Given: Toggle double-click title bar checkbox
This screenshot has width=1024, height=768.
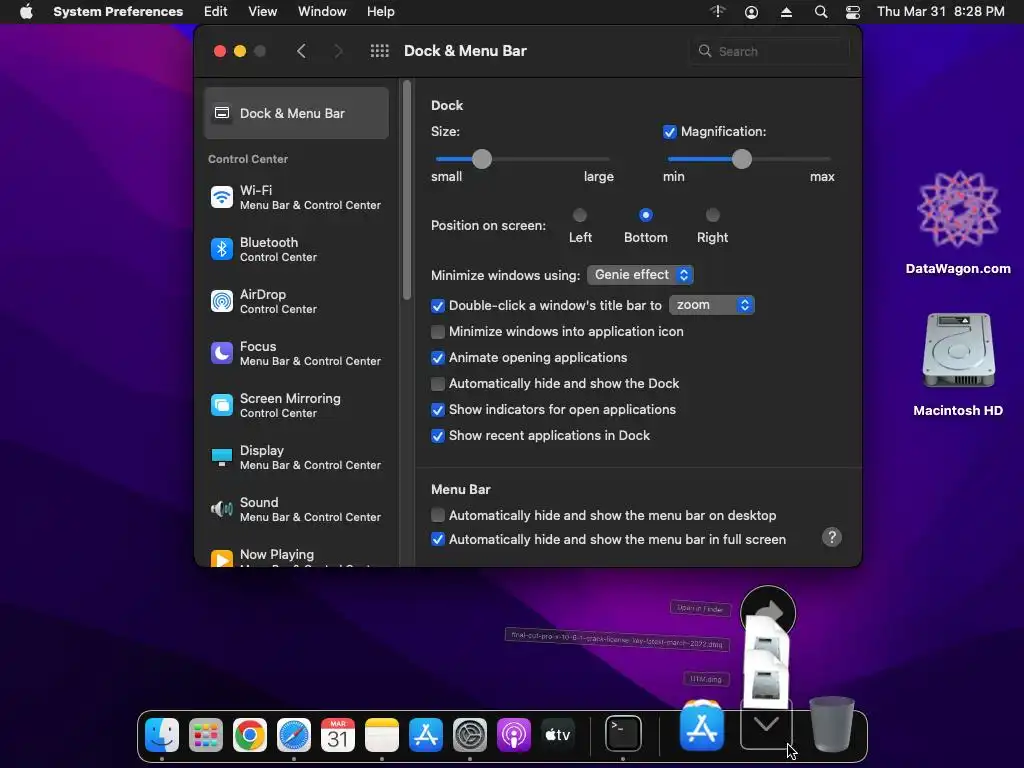Looking at the screenshot, I should pyautogui.click(x=438, y=306).
